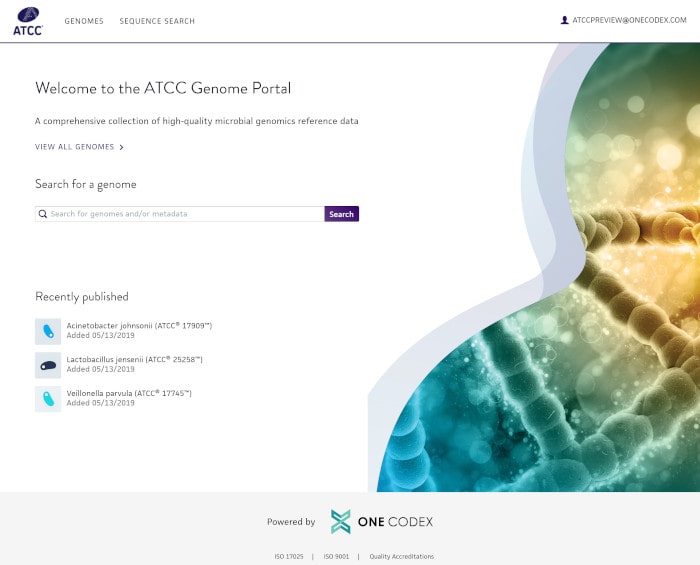Image resolution: width=700 pixels, height=565 pixels.
Task: Visit the Quality Accreditations footer link
Action: [x=402, y=556]
